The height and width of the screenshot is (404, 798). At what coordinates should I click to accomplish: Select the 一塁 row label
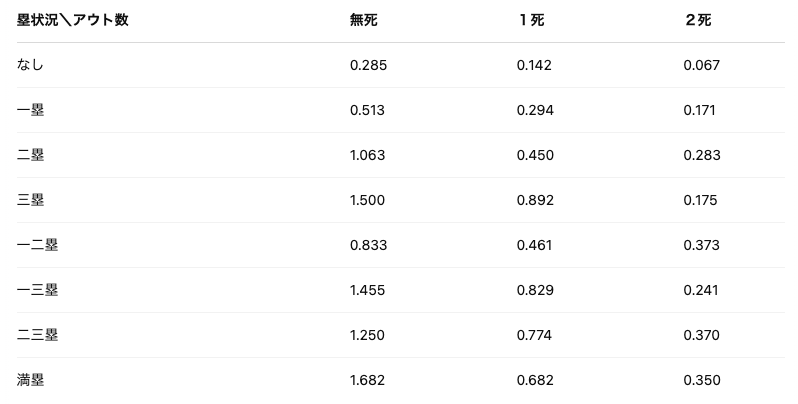[x=31, y=110]
